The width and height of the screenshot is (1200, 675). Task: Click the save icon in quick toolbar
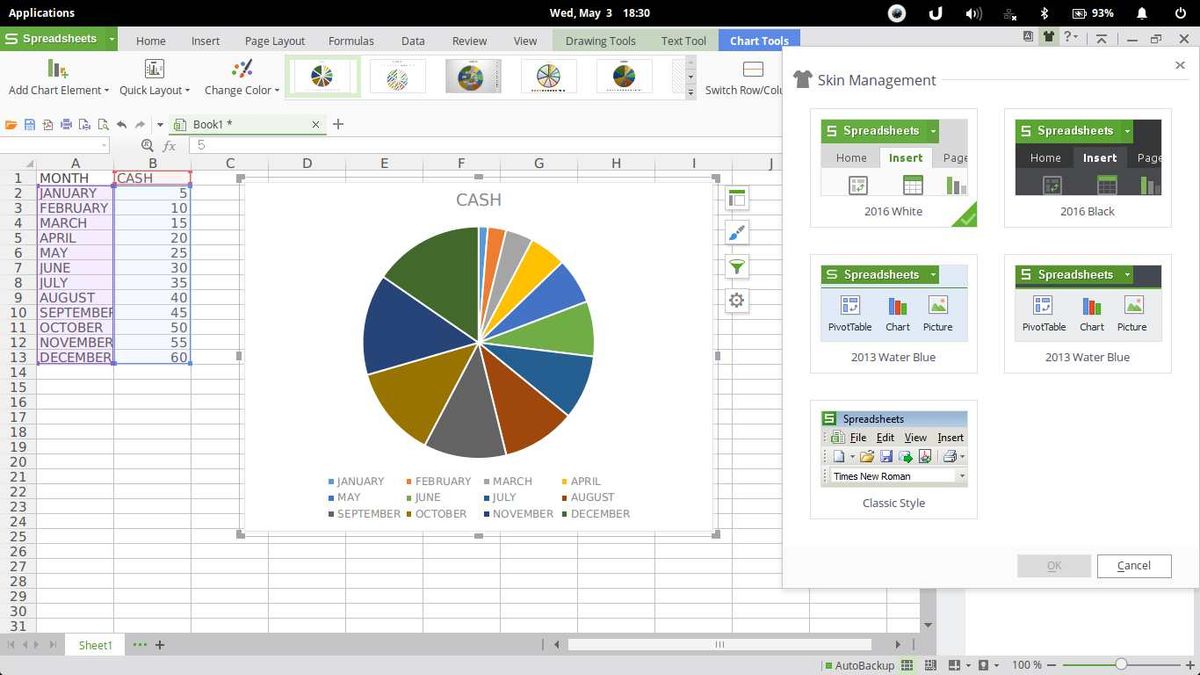click(x=30, y=125)
